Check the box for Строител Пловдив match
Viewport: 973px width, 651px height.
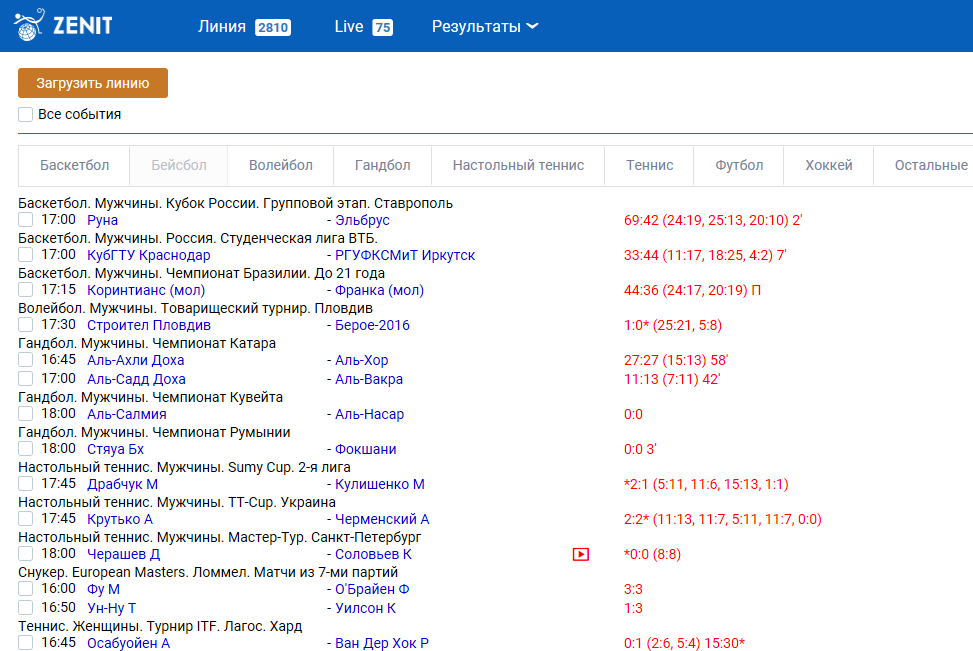(x=25, y=325)
